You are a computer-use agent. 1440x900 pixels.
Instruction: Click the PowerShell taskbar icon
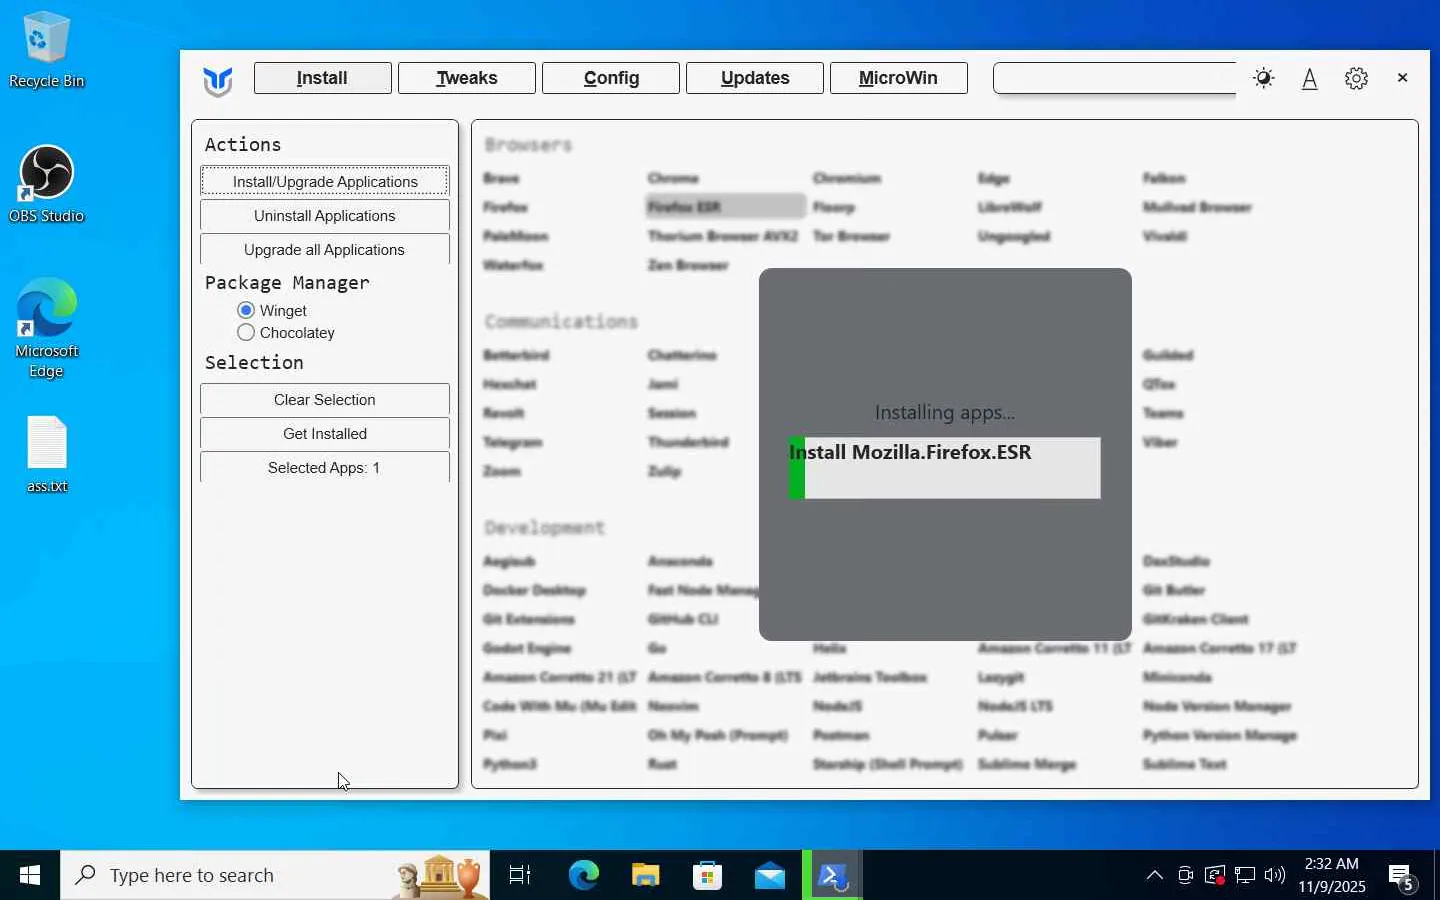tap(832, 875)
